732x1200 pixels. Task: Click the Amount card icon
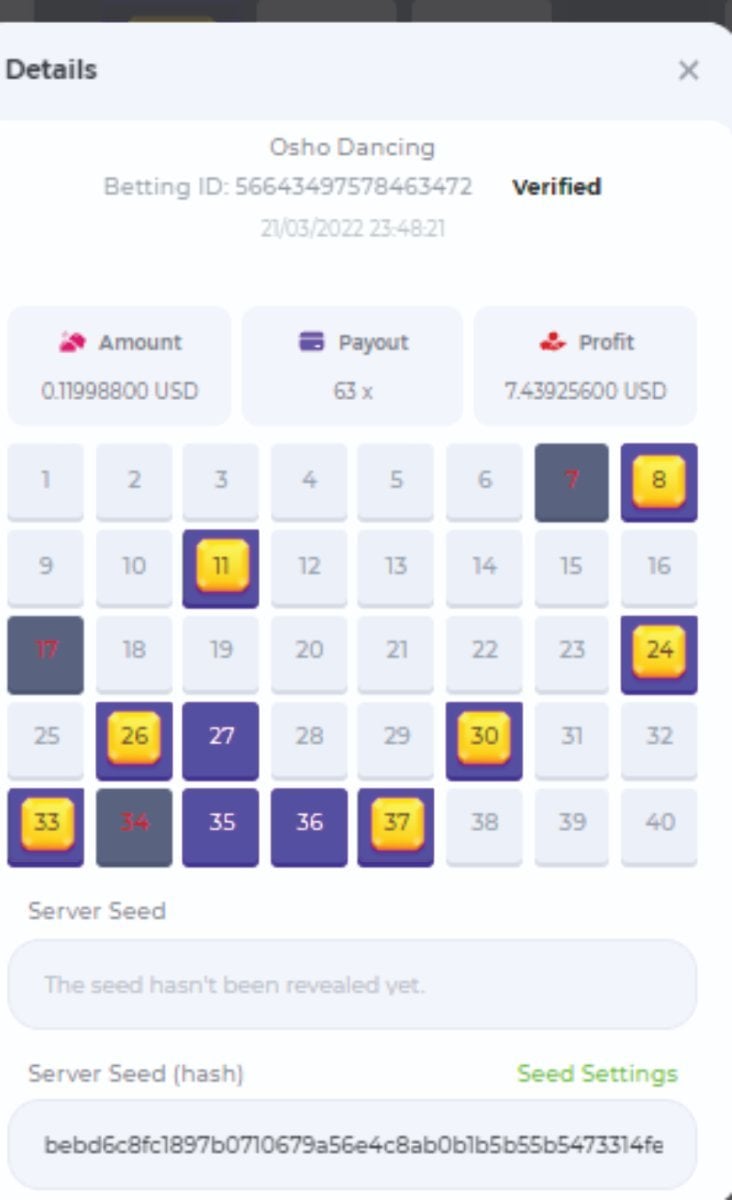[72, 342]
